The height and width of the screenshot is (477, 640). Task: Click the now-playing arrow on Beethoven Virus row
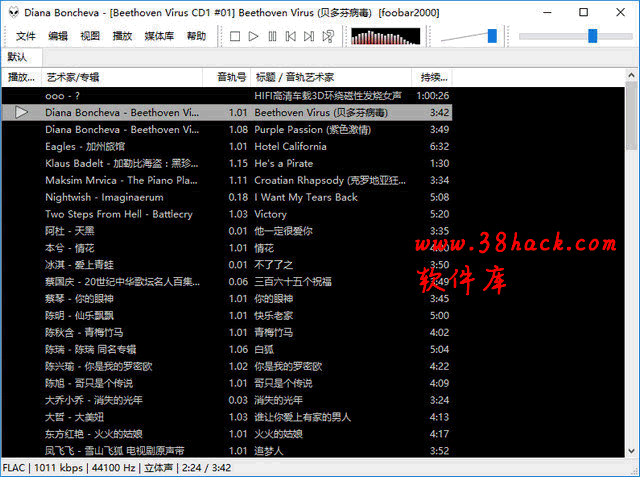coord(21,112)
